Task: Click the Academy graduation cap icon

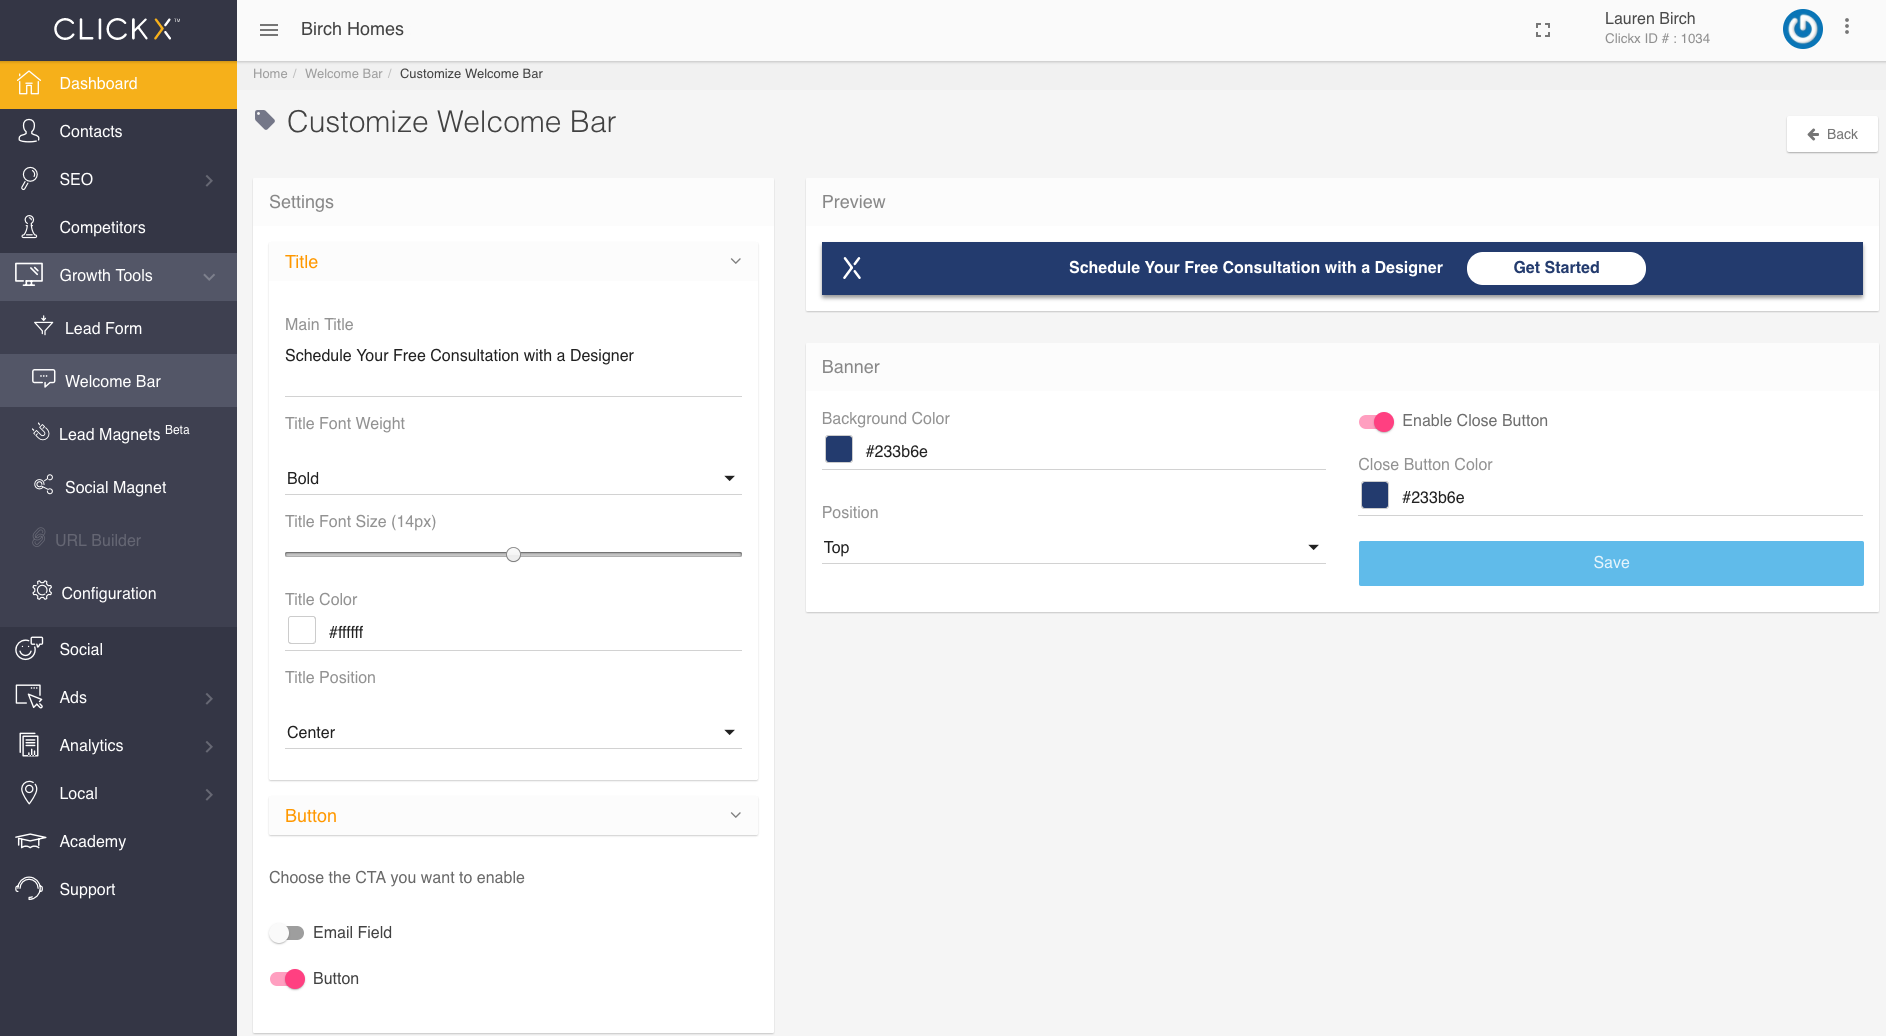Action: 30,841
